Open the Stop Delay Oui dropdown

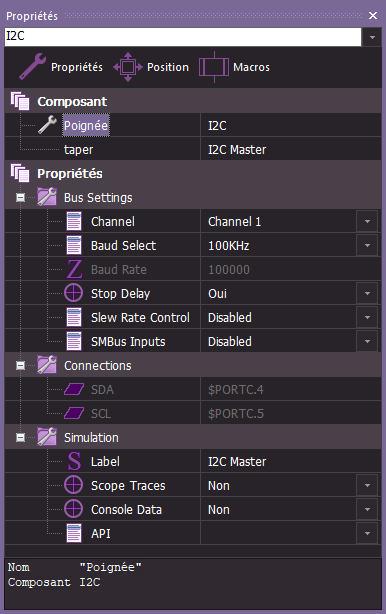point(367,293)
